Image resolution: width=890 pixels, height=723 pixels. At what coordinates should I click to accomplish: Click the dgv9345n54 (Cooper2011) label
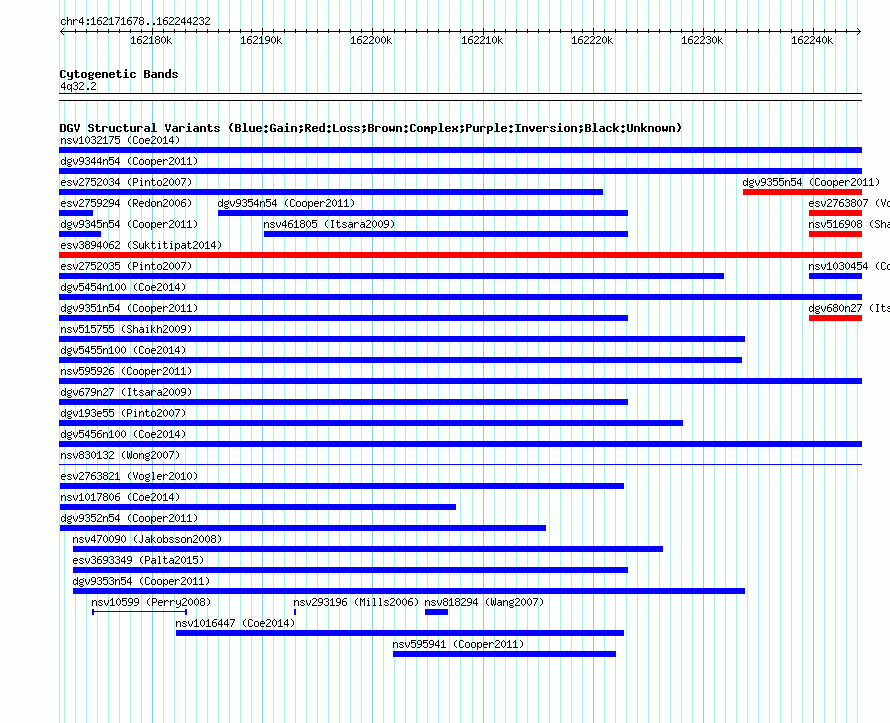point(129,224)
